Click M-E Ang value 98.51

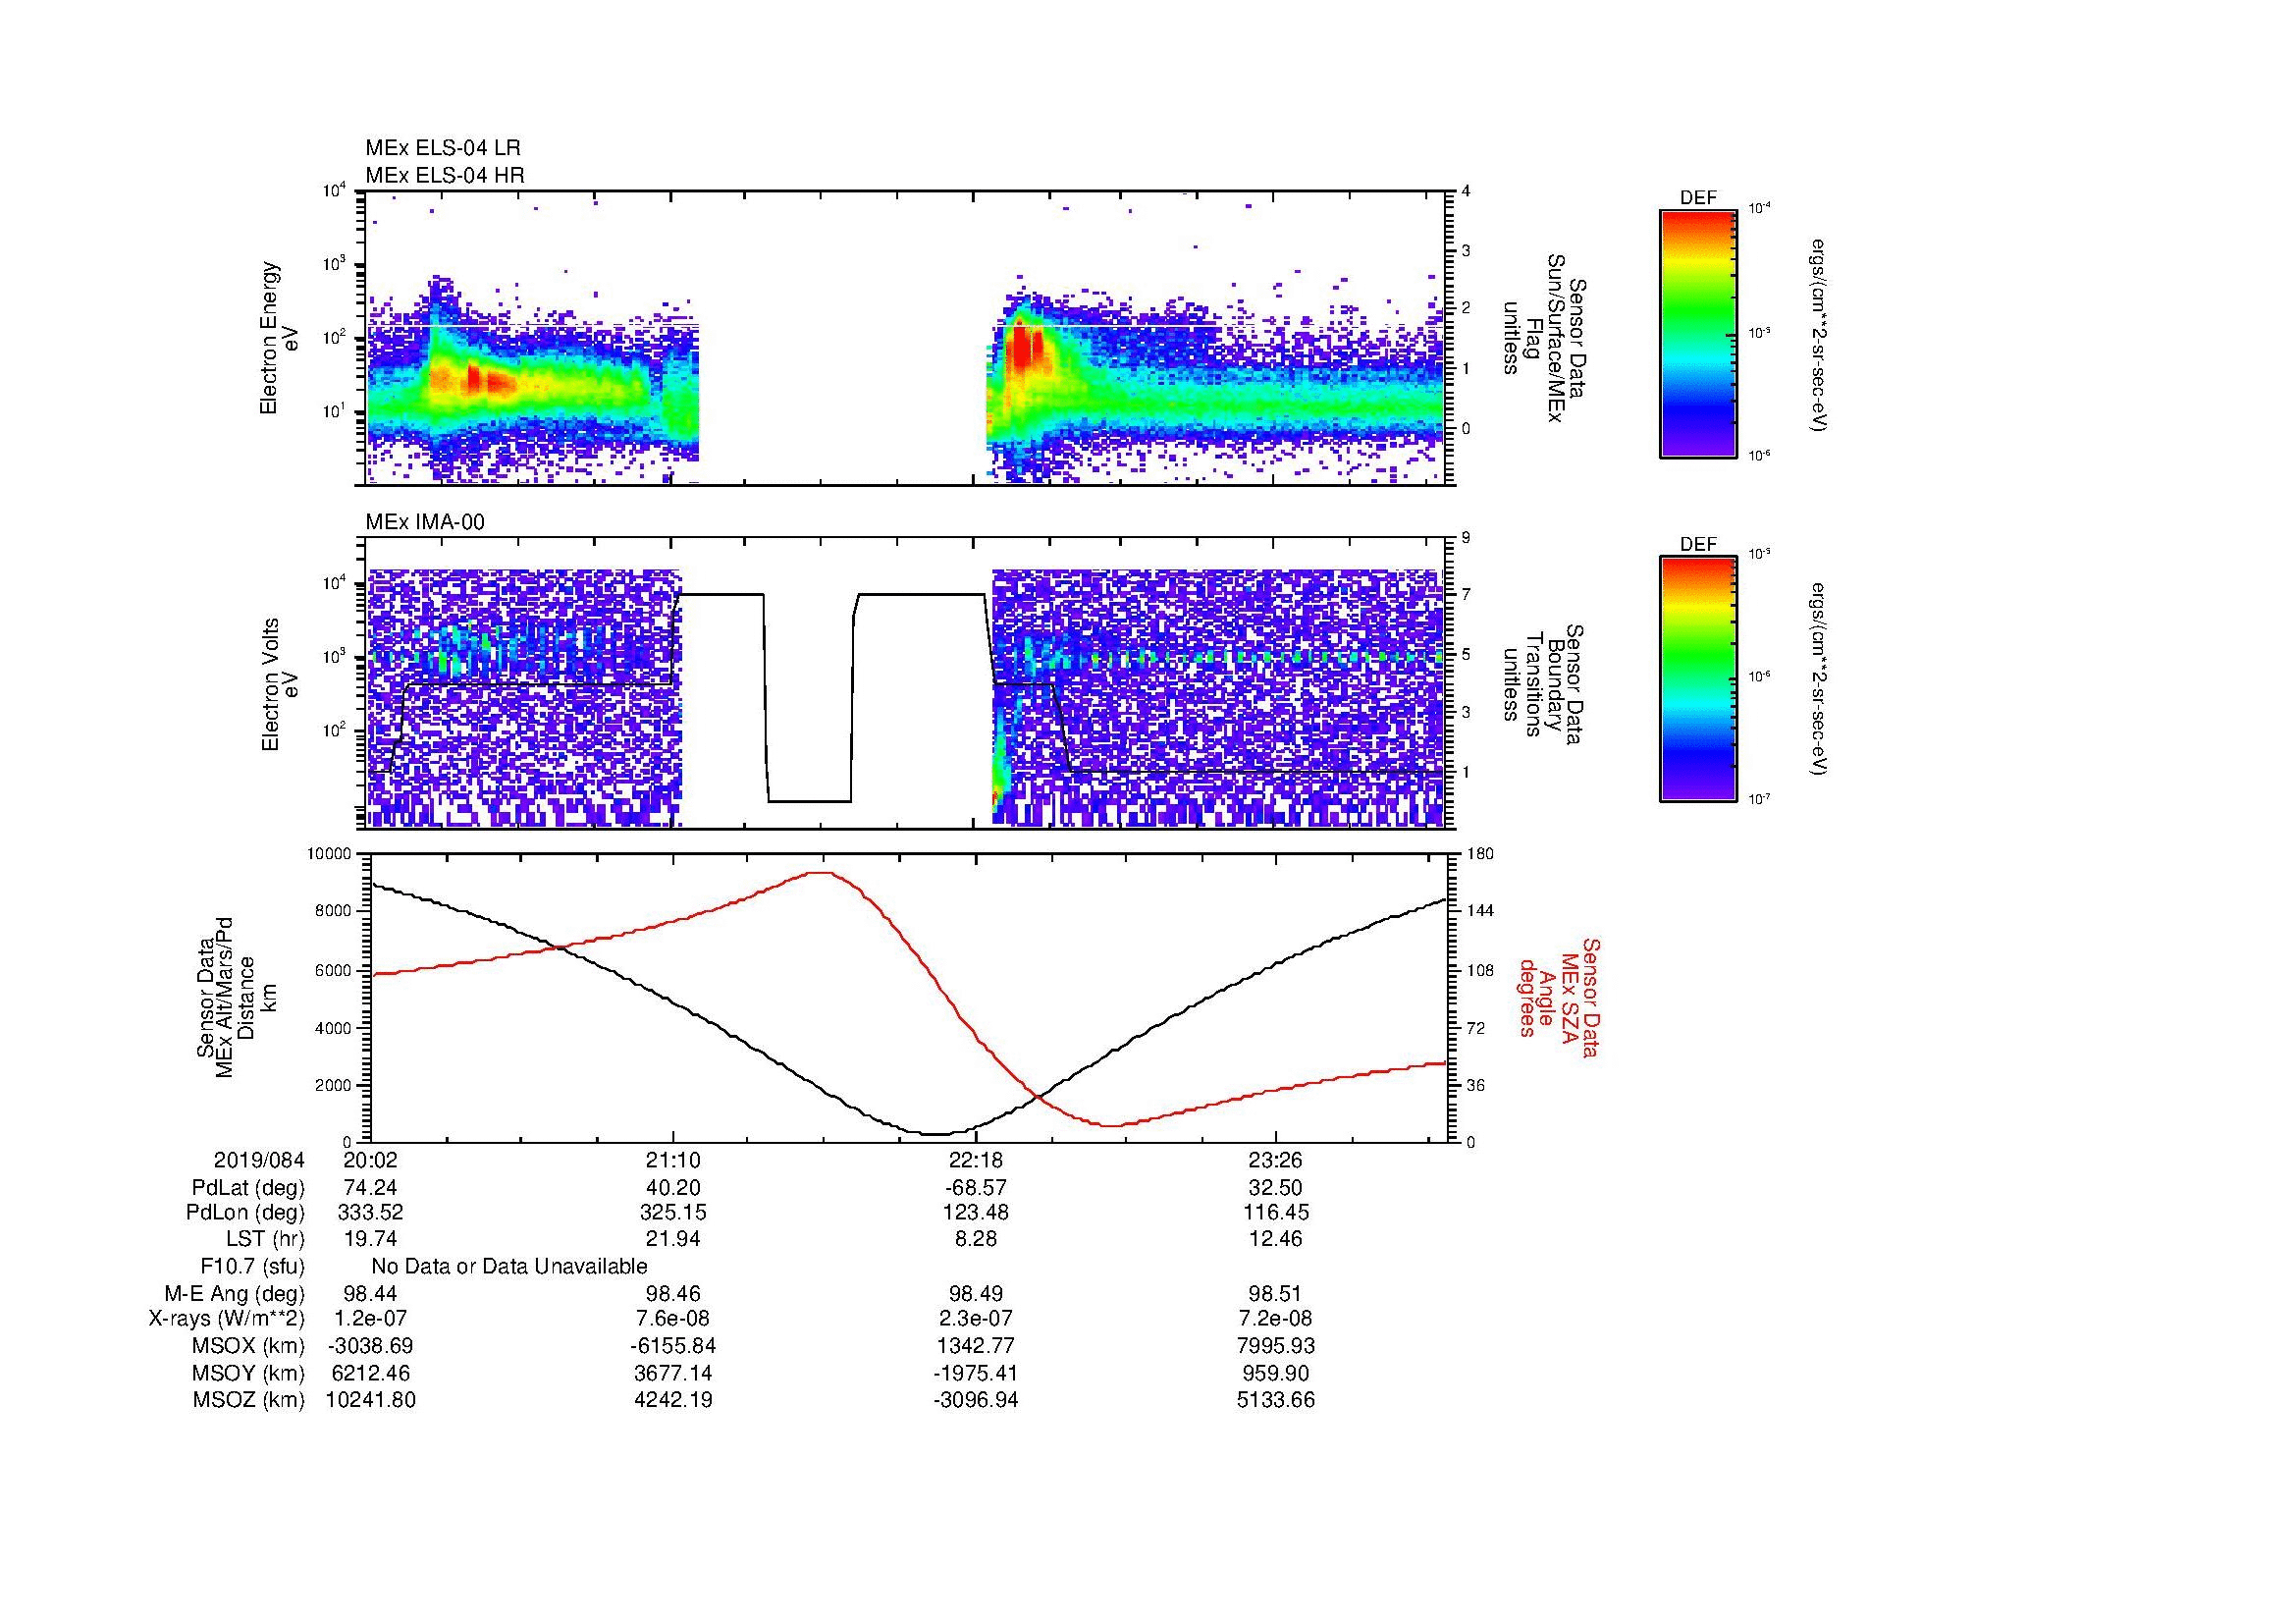[x=1276, y=1294]
